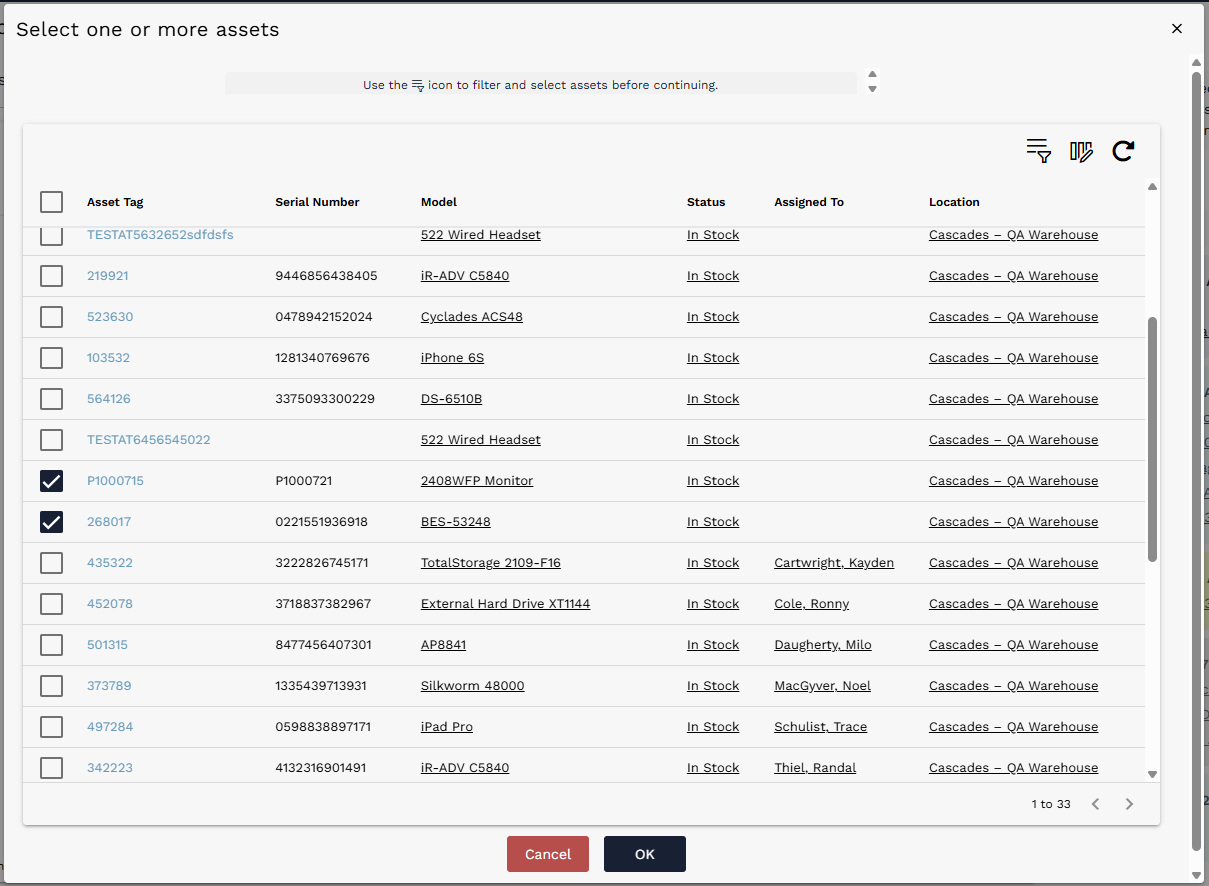Open the DS-6510B model link
Image resolution: width=1209 pixels, height=886 pixels.
(451, 399)
